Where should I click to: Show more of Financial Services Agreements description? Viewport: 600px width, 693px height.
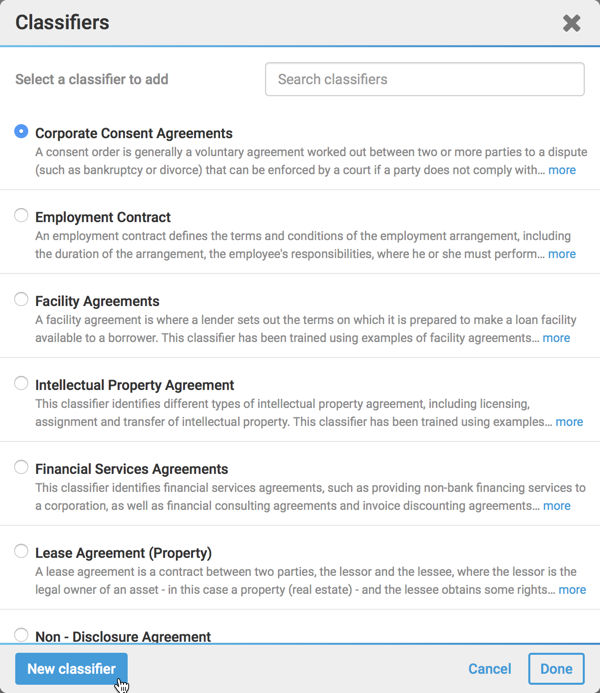pyautogui.click(x=557, y=506)
